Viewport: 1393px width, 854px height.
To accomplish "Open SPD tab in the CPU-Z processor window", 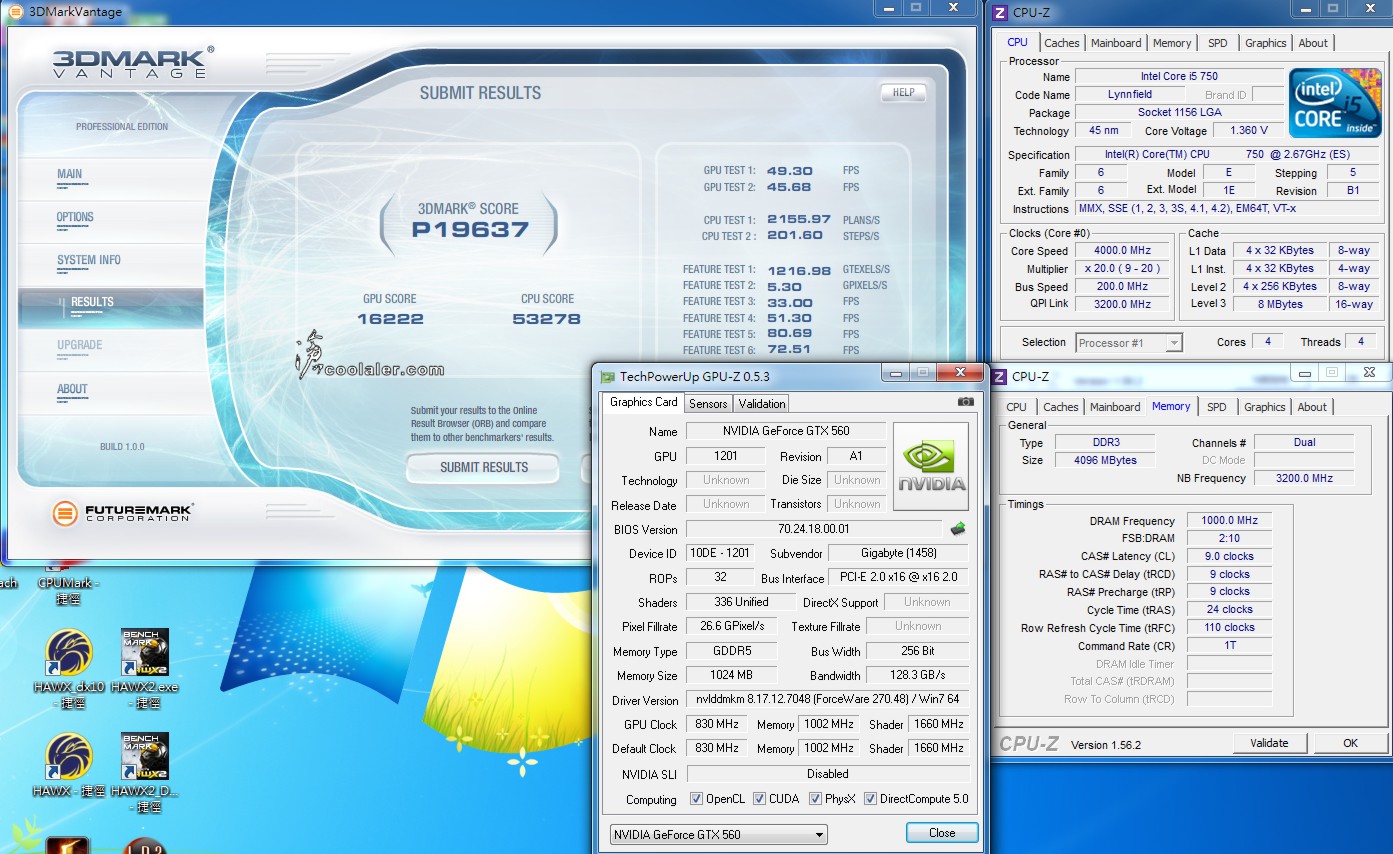I will pos(1217,43).
